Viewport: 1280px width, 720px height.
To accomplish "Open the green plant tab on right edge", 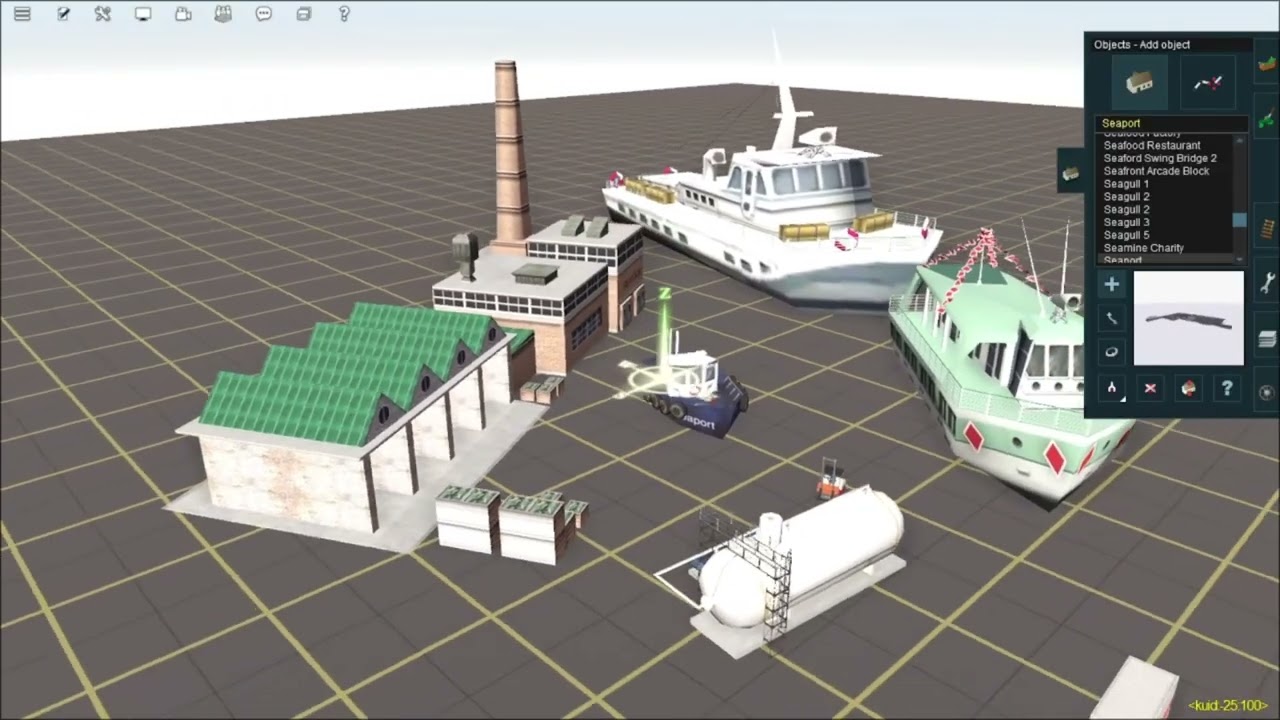I will (1267, 115).
